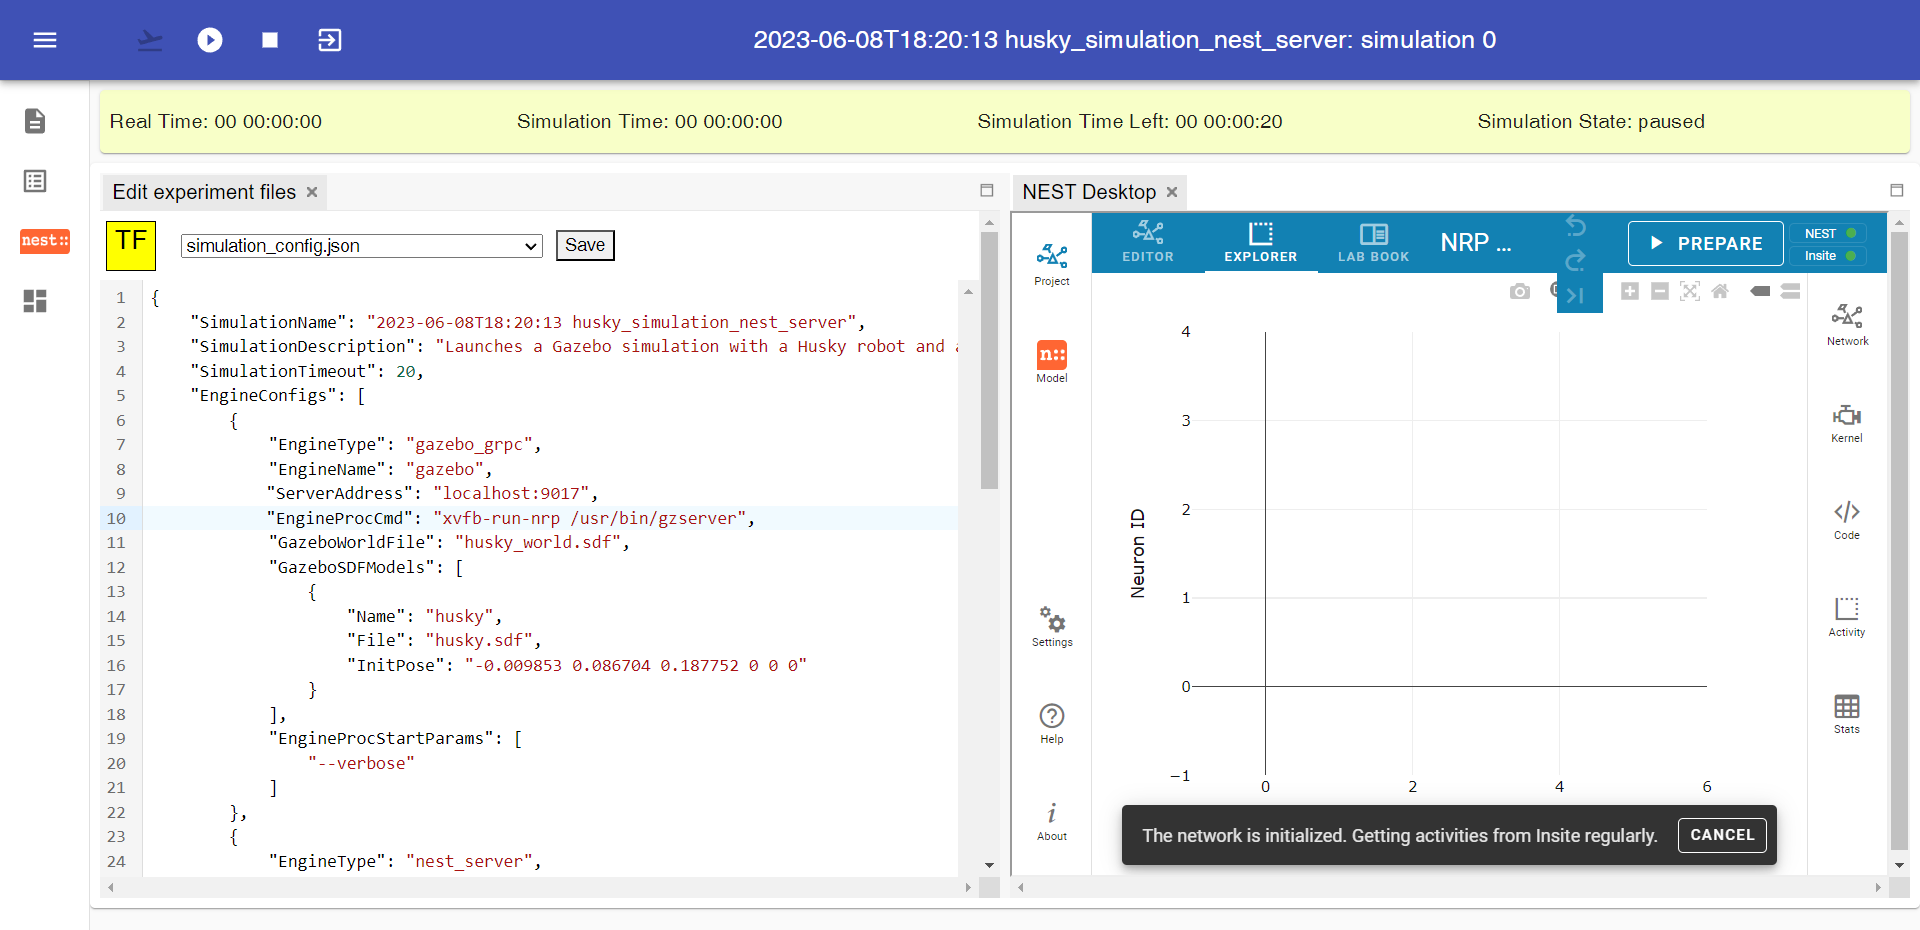The image size is (1920, 930).
Task: Open Settings in NEST Desktop sidebar
Action: pyautogui.click(x=1052, y=627)
